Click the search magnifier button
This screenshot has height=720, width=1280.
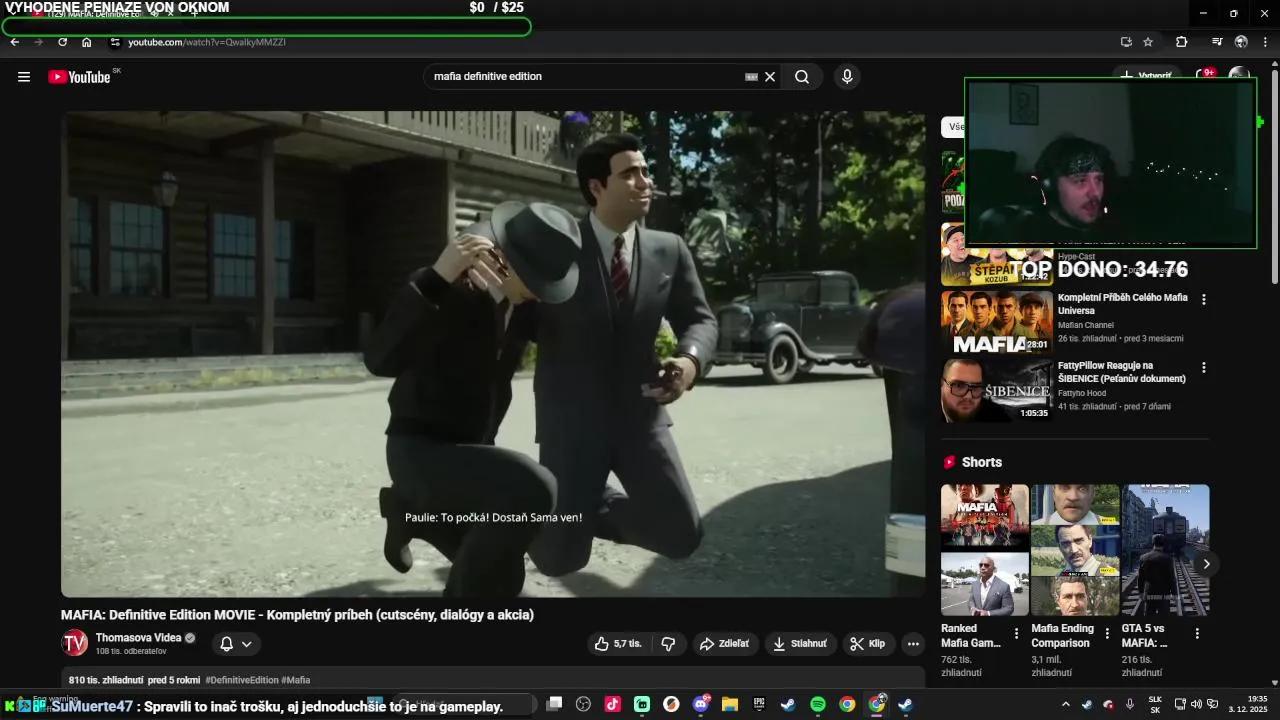pyautogui.click(x=802, y=77)
